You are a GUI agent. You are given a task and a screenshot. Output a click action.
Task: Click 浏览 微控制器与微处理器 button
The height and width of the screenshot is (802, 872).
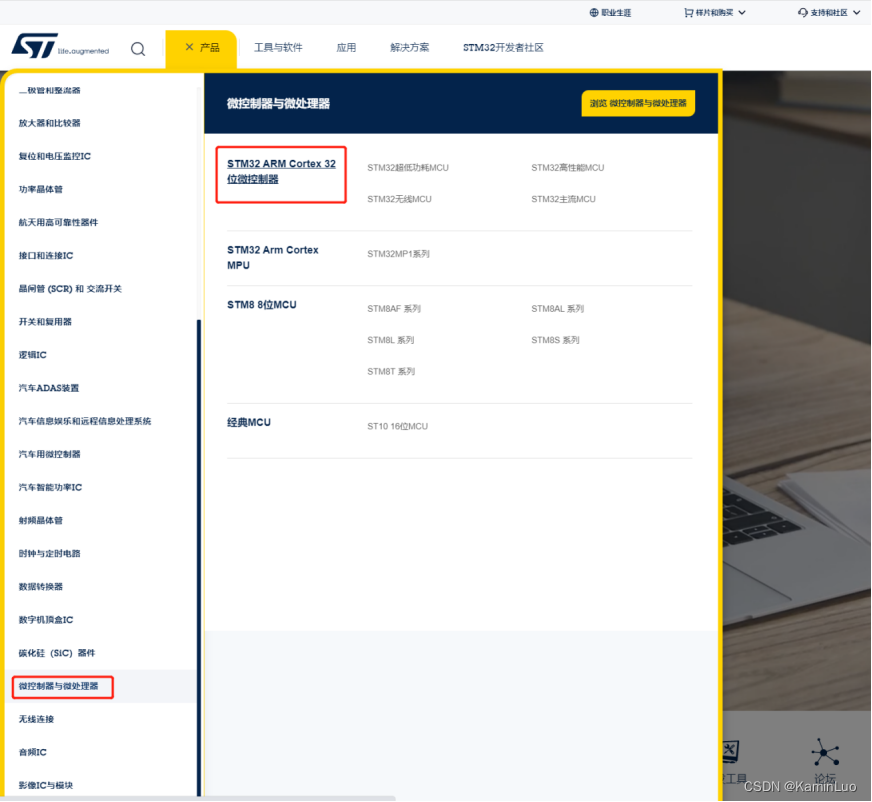[x=638, y=103]
